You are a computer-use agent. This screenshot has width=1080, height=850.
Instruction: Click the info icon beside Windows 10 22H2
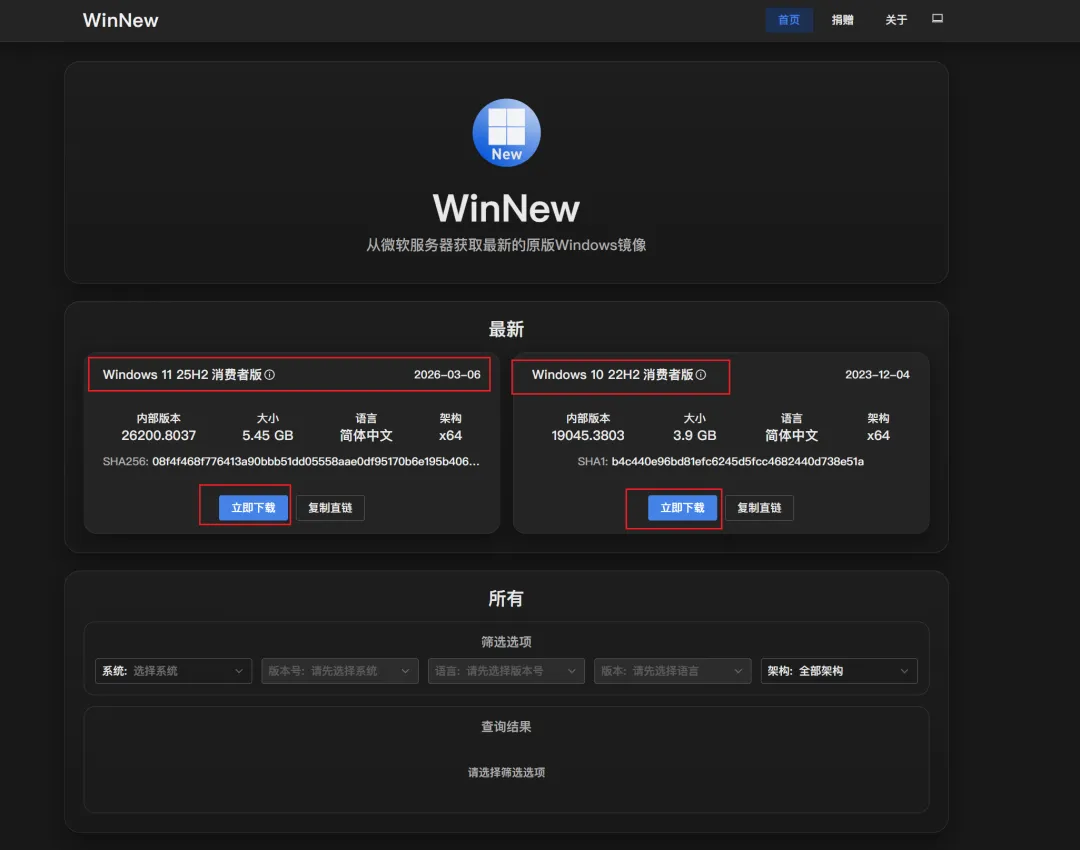pyautogui.click(x=700, y=375)
